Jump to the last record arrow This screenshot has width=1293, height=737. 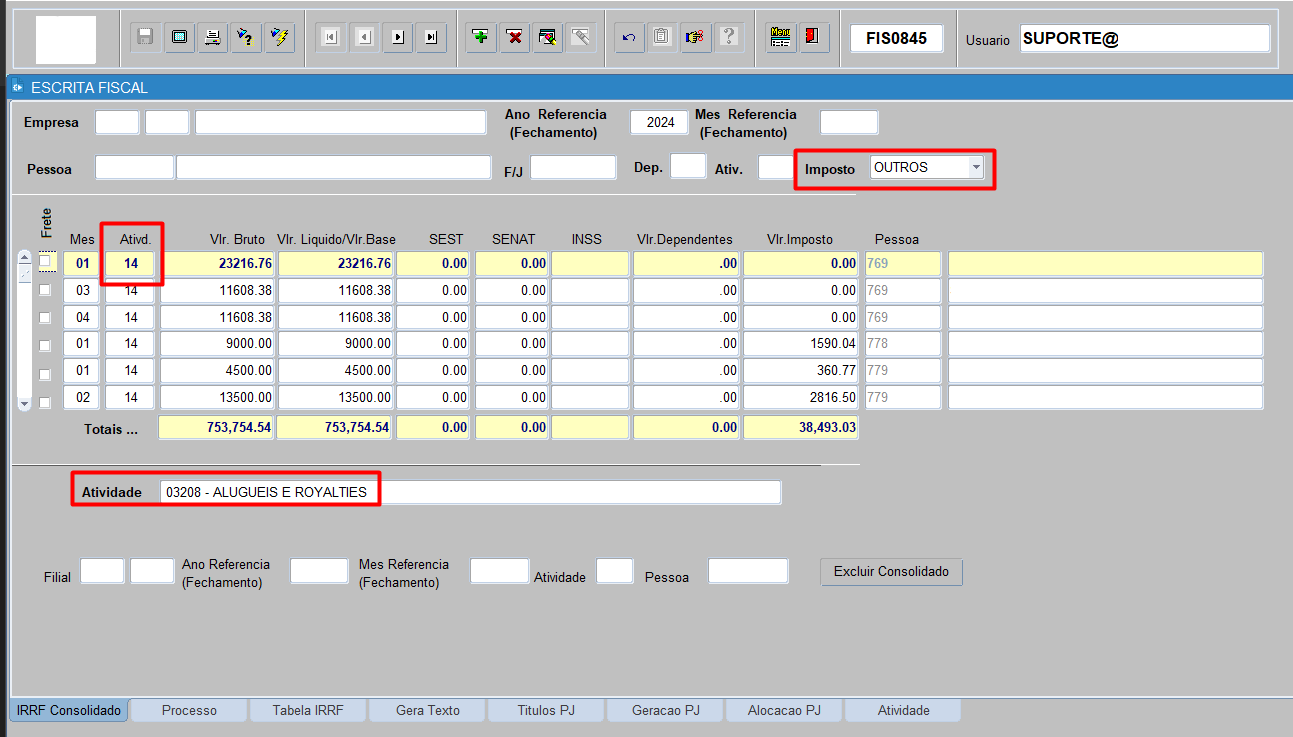[431, 38]
